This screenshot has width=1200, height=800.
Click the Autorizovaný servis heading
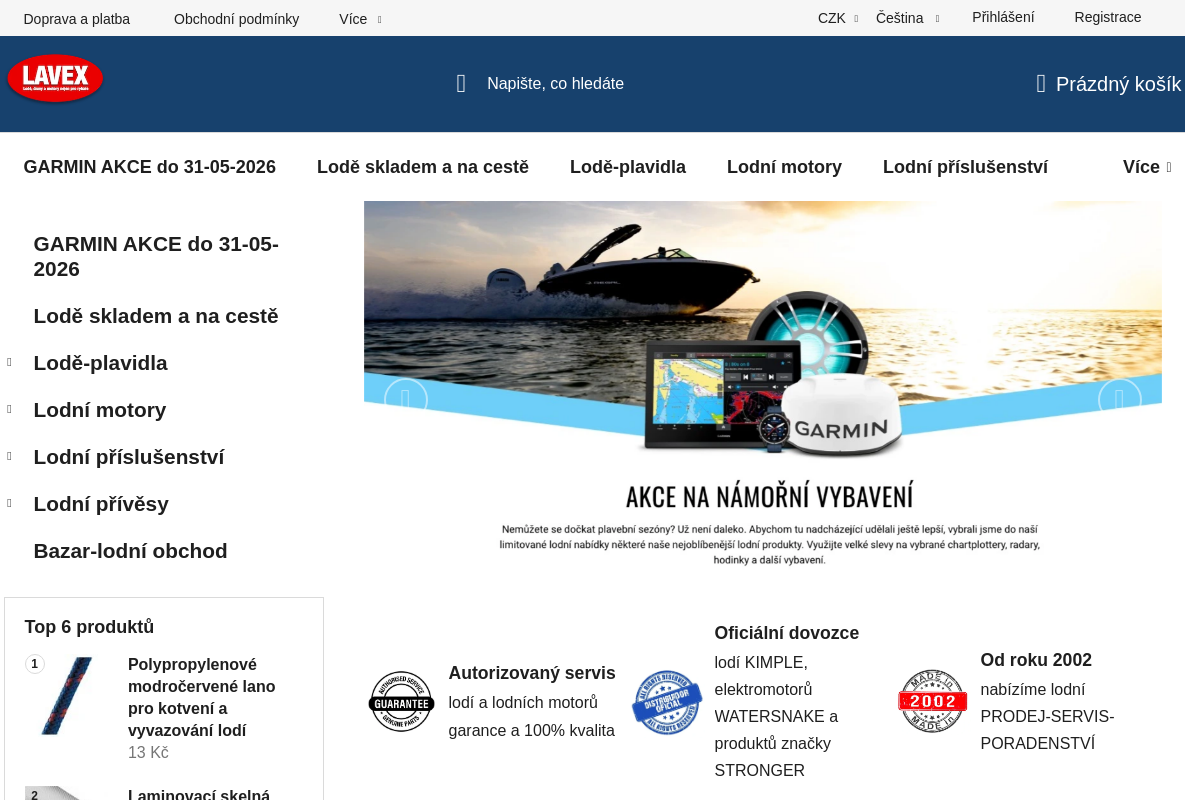[532, 673]
